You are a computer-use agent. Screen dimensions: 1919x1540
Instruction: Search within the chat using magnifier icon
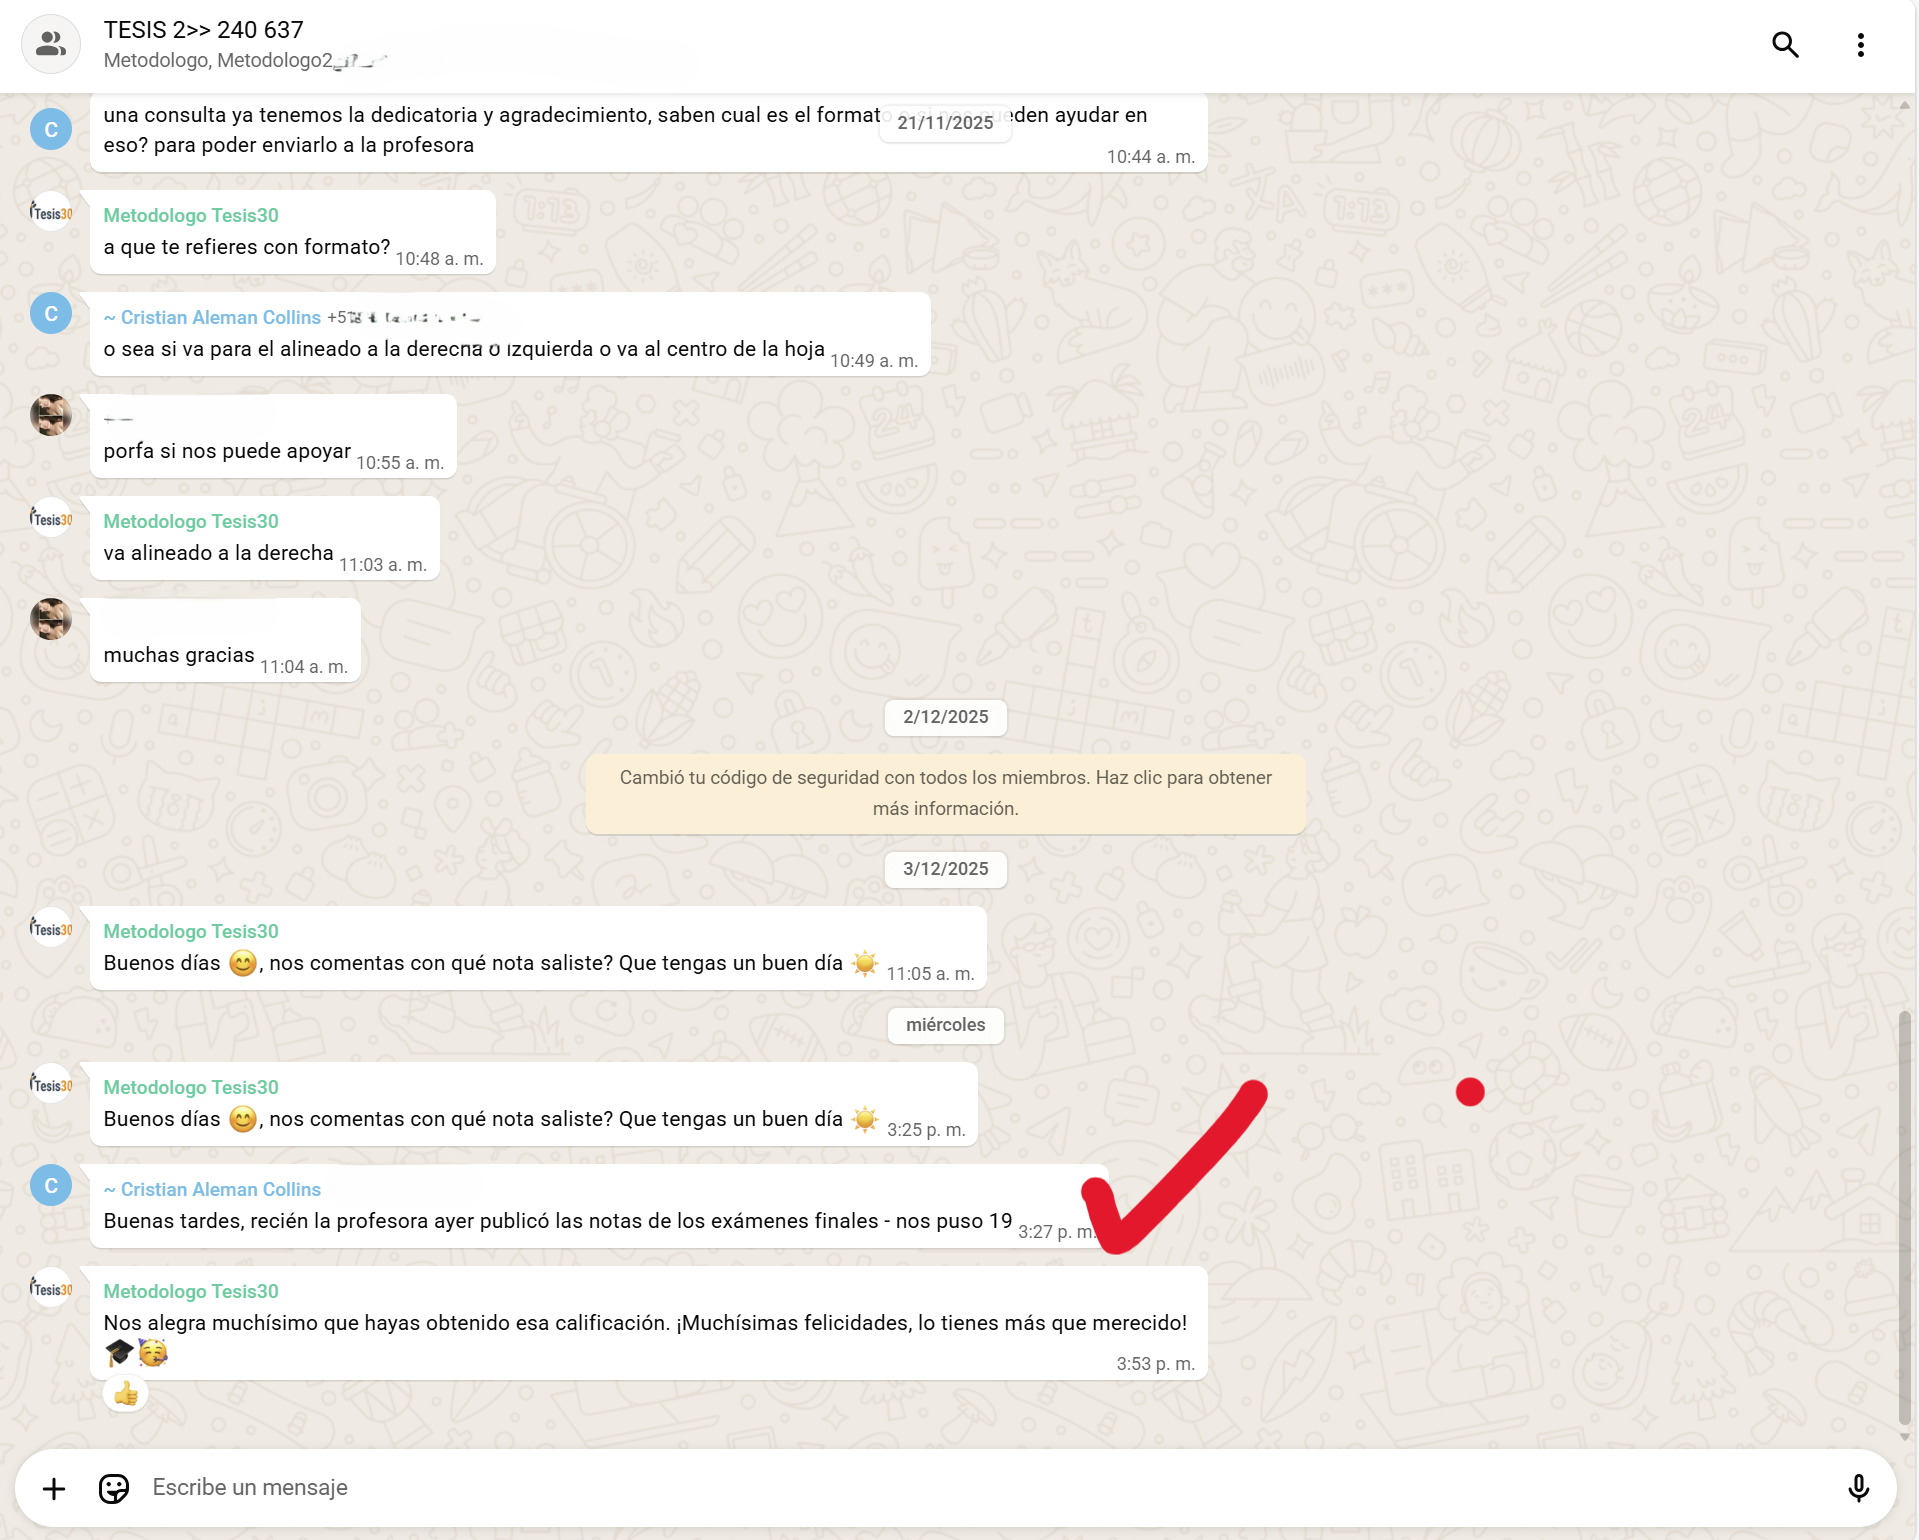tap(1785, 44)
